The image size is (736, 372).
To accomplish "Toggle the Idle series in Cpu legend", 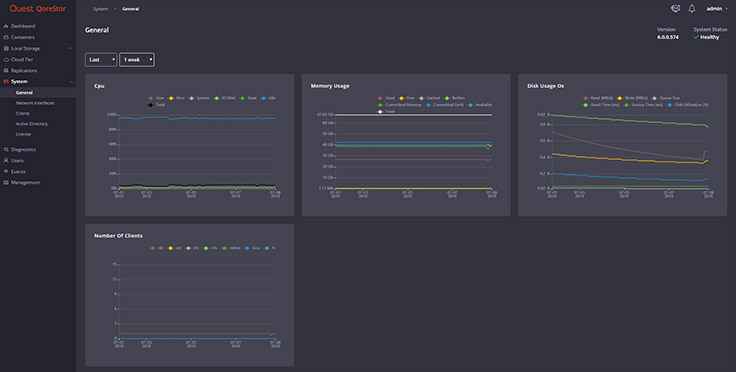I will [268, 98].
